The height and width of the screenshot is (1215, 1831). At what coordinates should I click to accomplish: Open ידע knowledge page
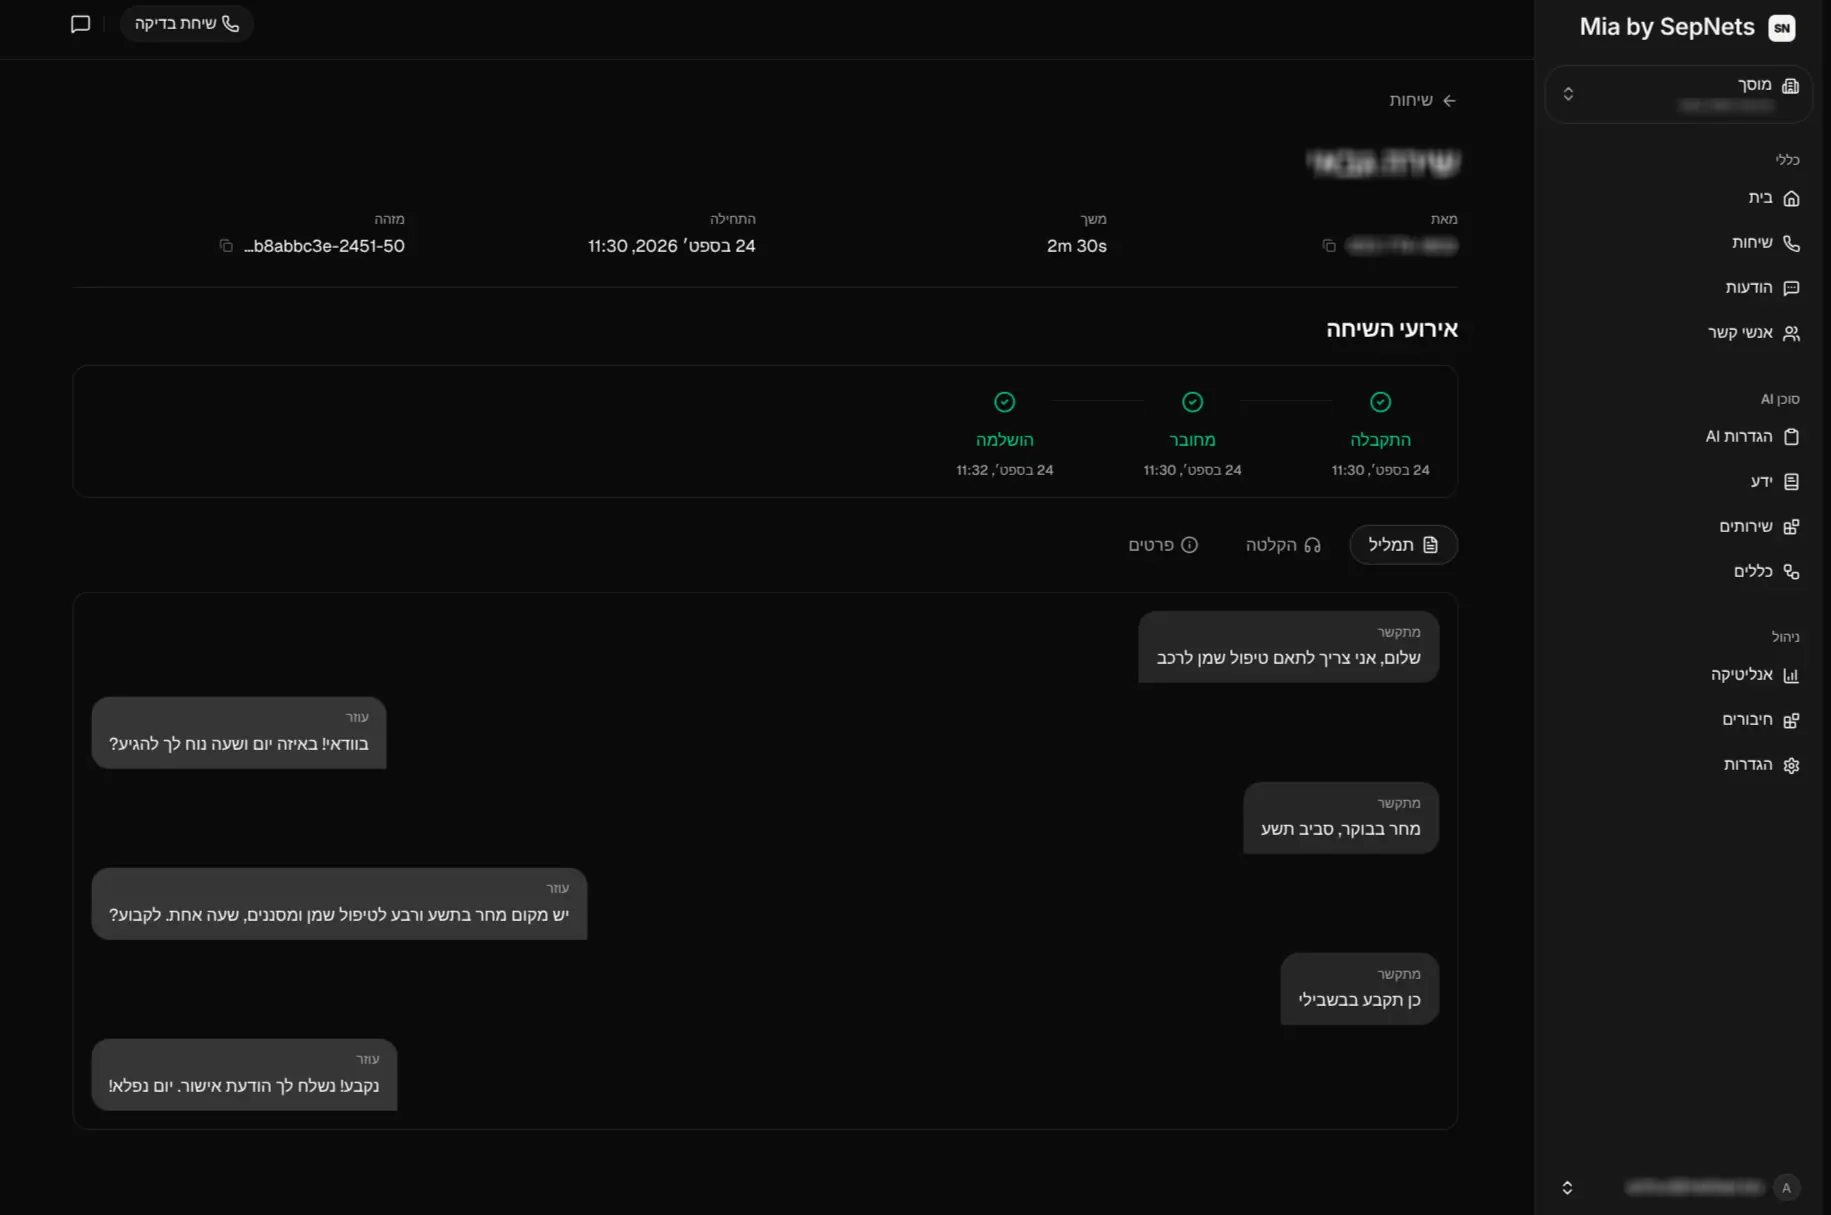[1774, 482]
